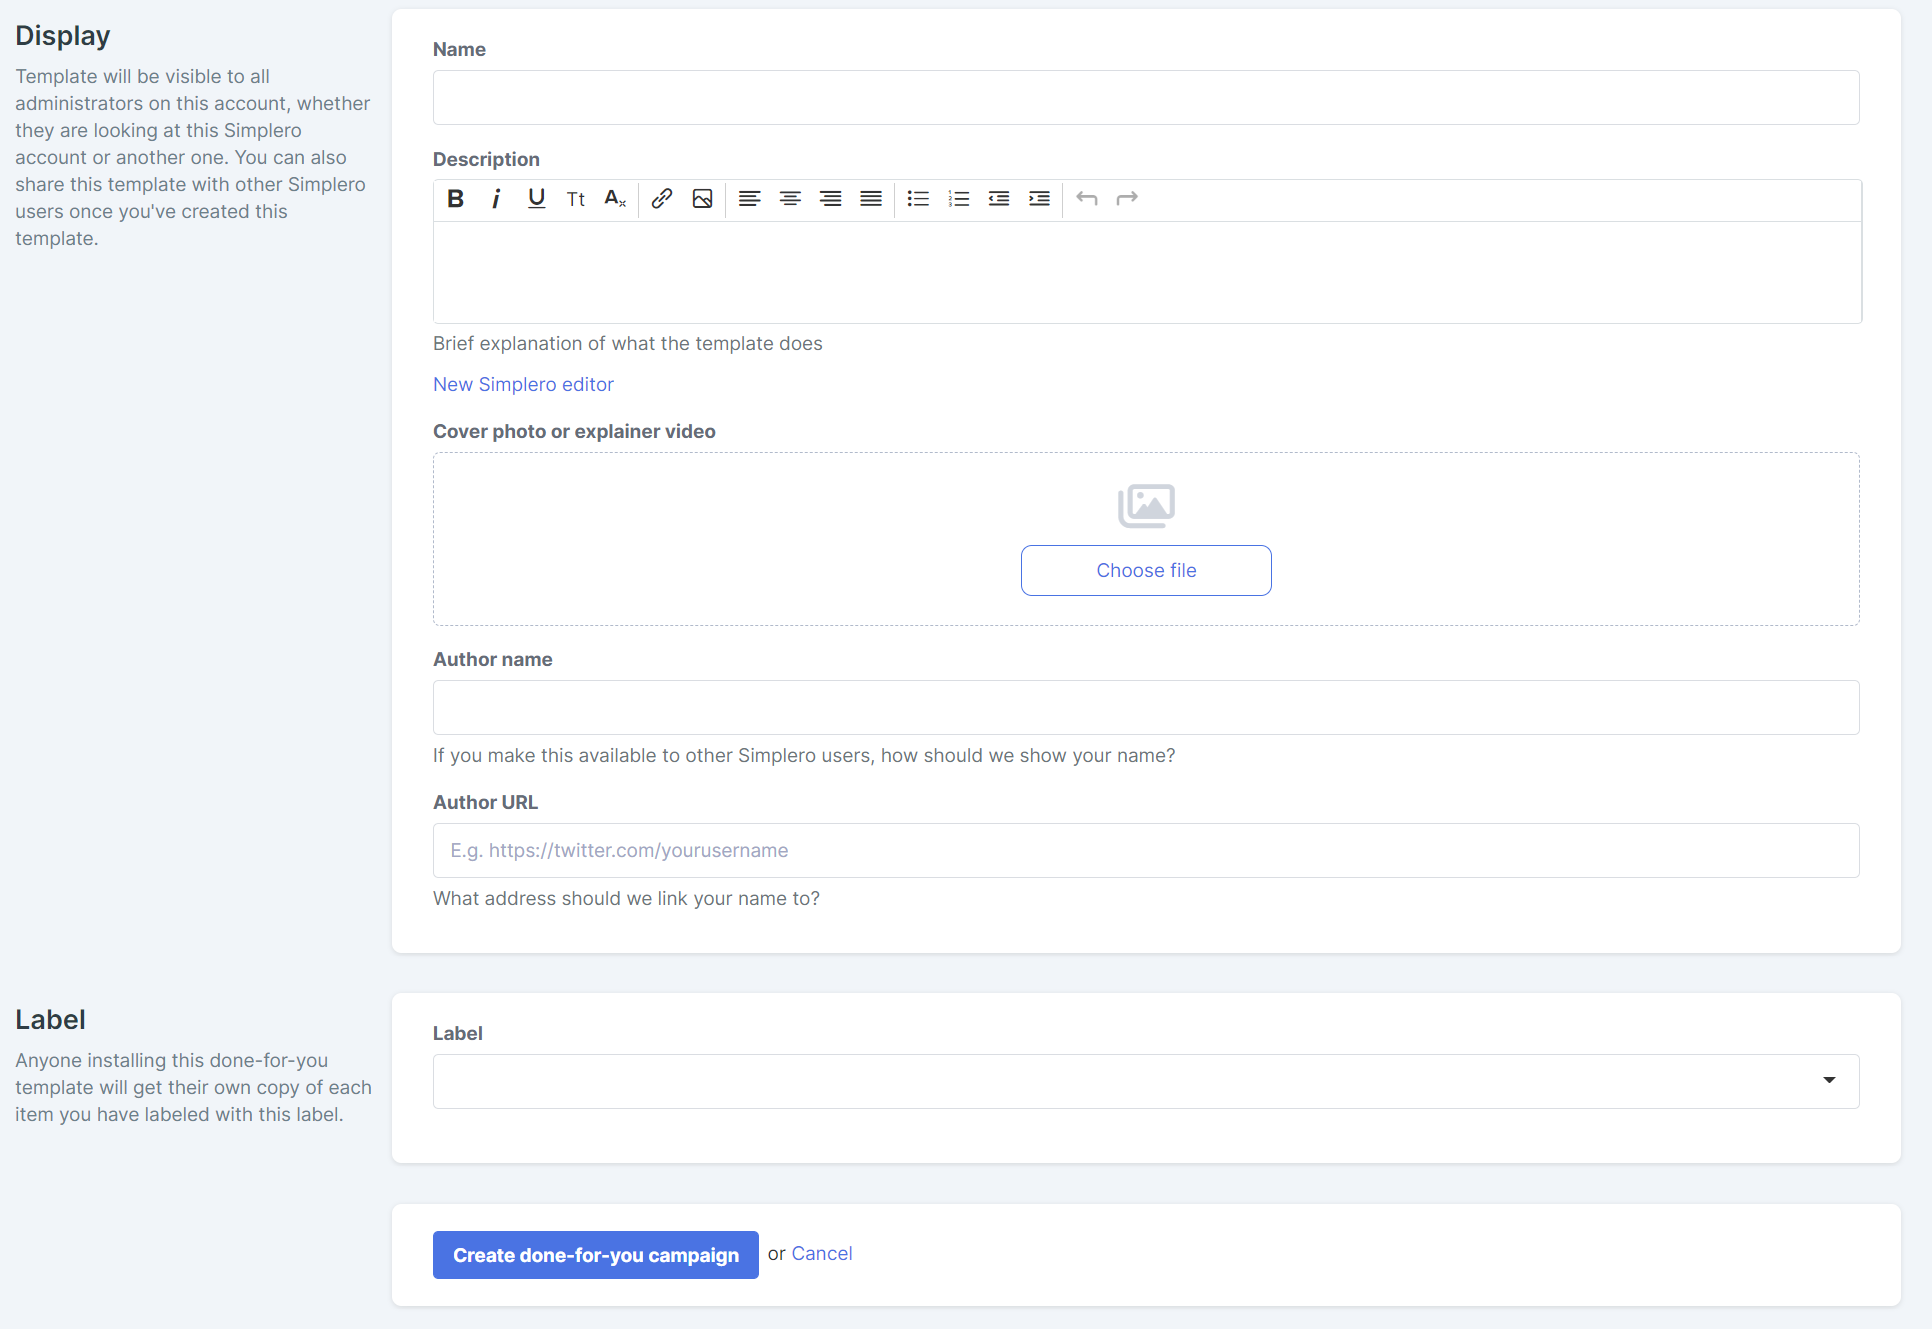The height and width of the screenshot is (1329, 1932).
Task: Align description text left
Action: [x=750, y=199]
